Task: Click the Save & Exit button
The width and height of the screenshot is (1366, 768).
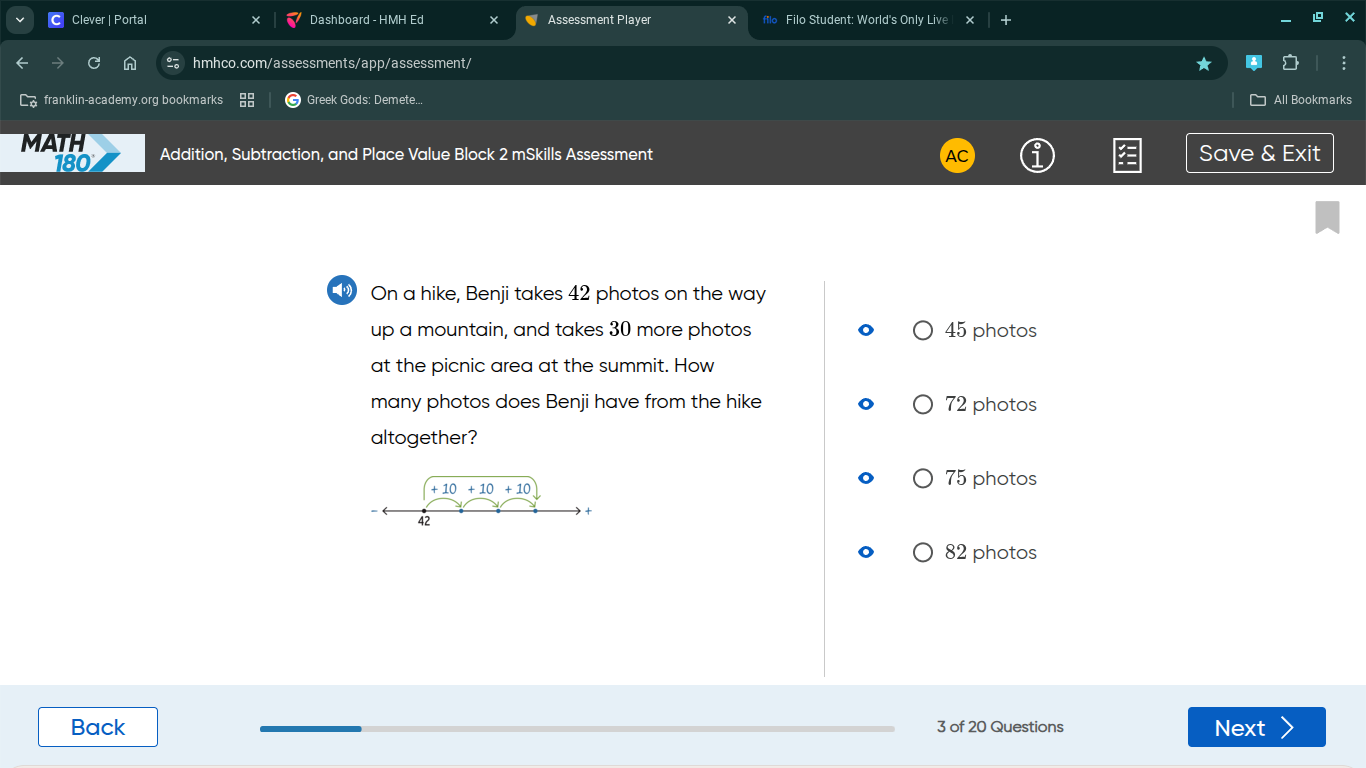Action: point(1259,153)
